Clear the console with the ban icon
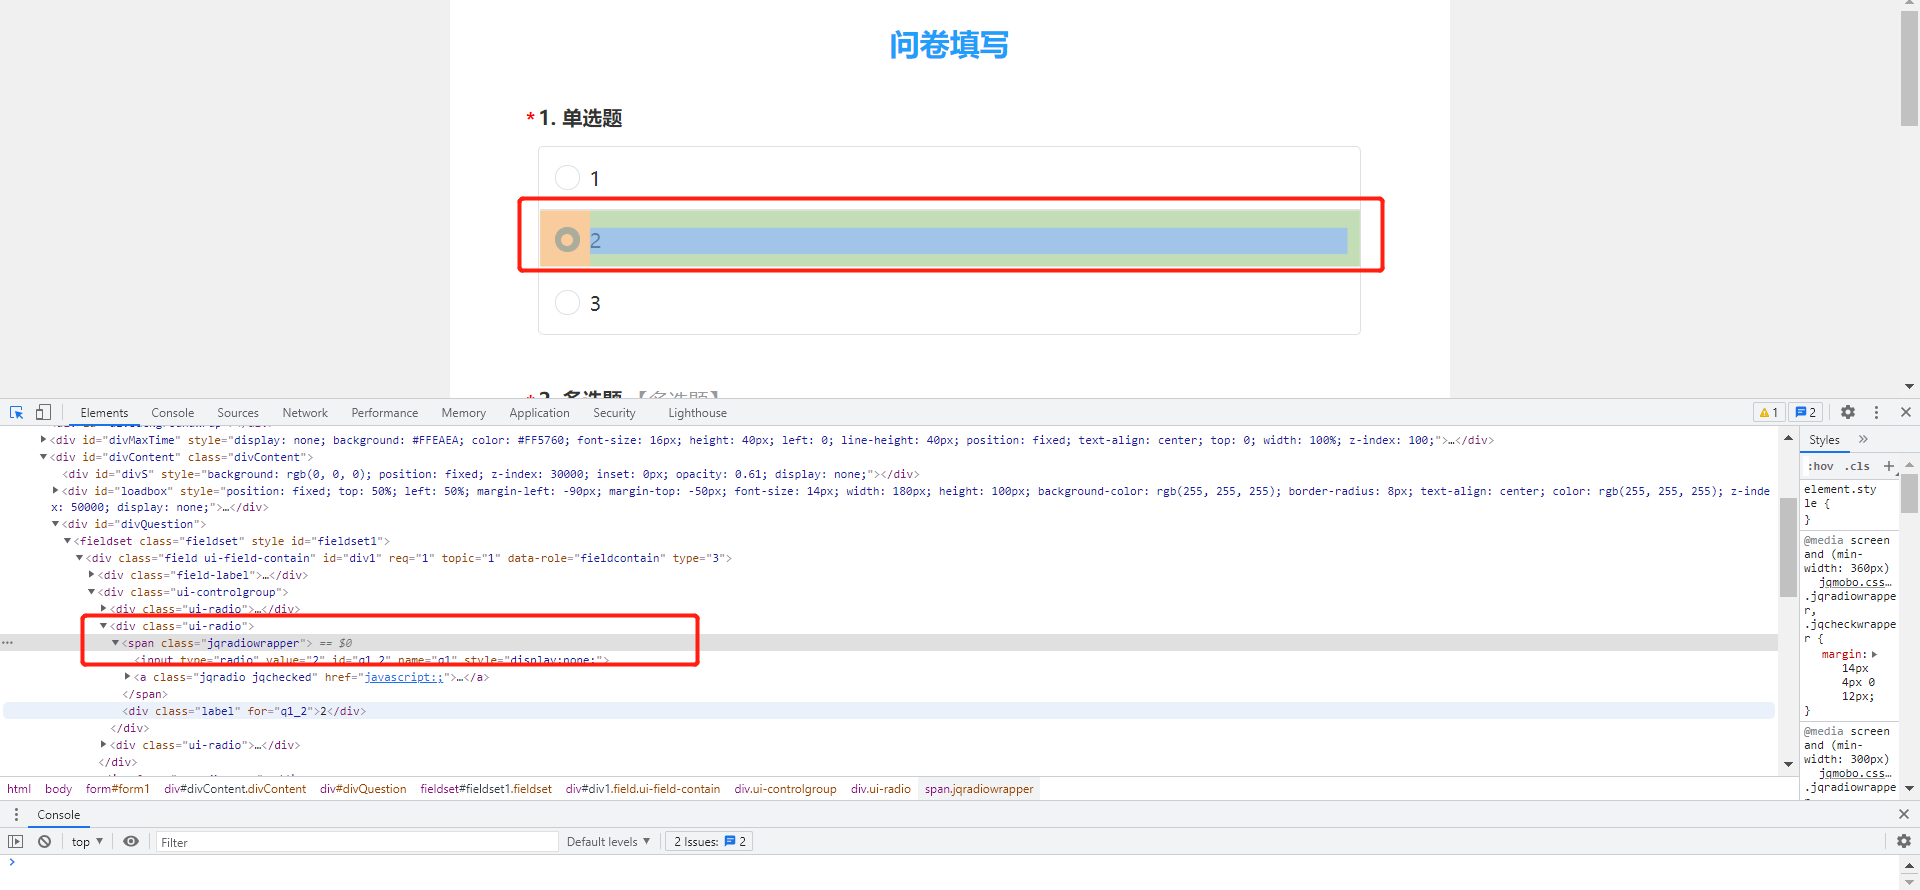This screenshot has height=890, width=1920. click(45, 841)
